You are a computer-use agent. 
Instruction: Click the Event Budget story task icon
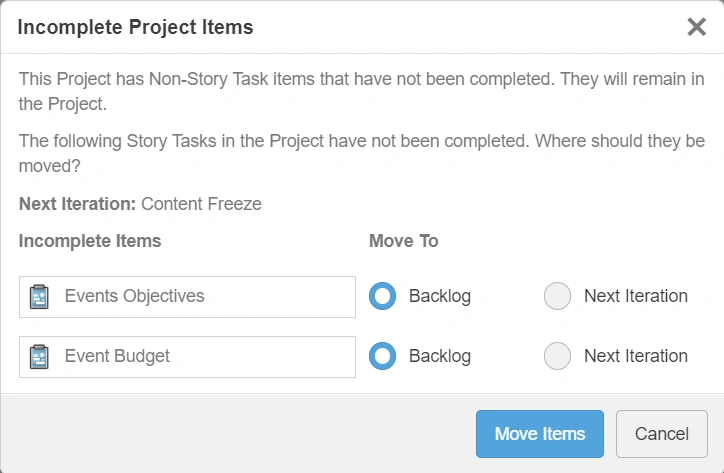coord(40,357)
